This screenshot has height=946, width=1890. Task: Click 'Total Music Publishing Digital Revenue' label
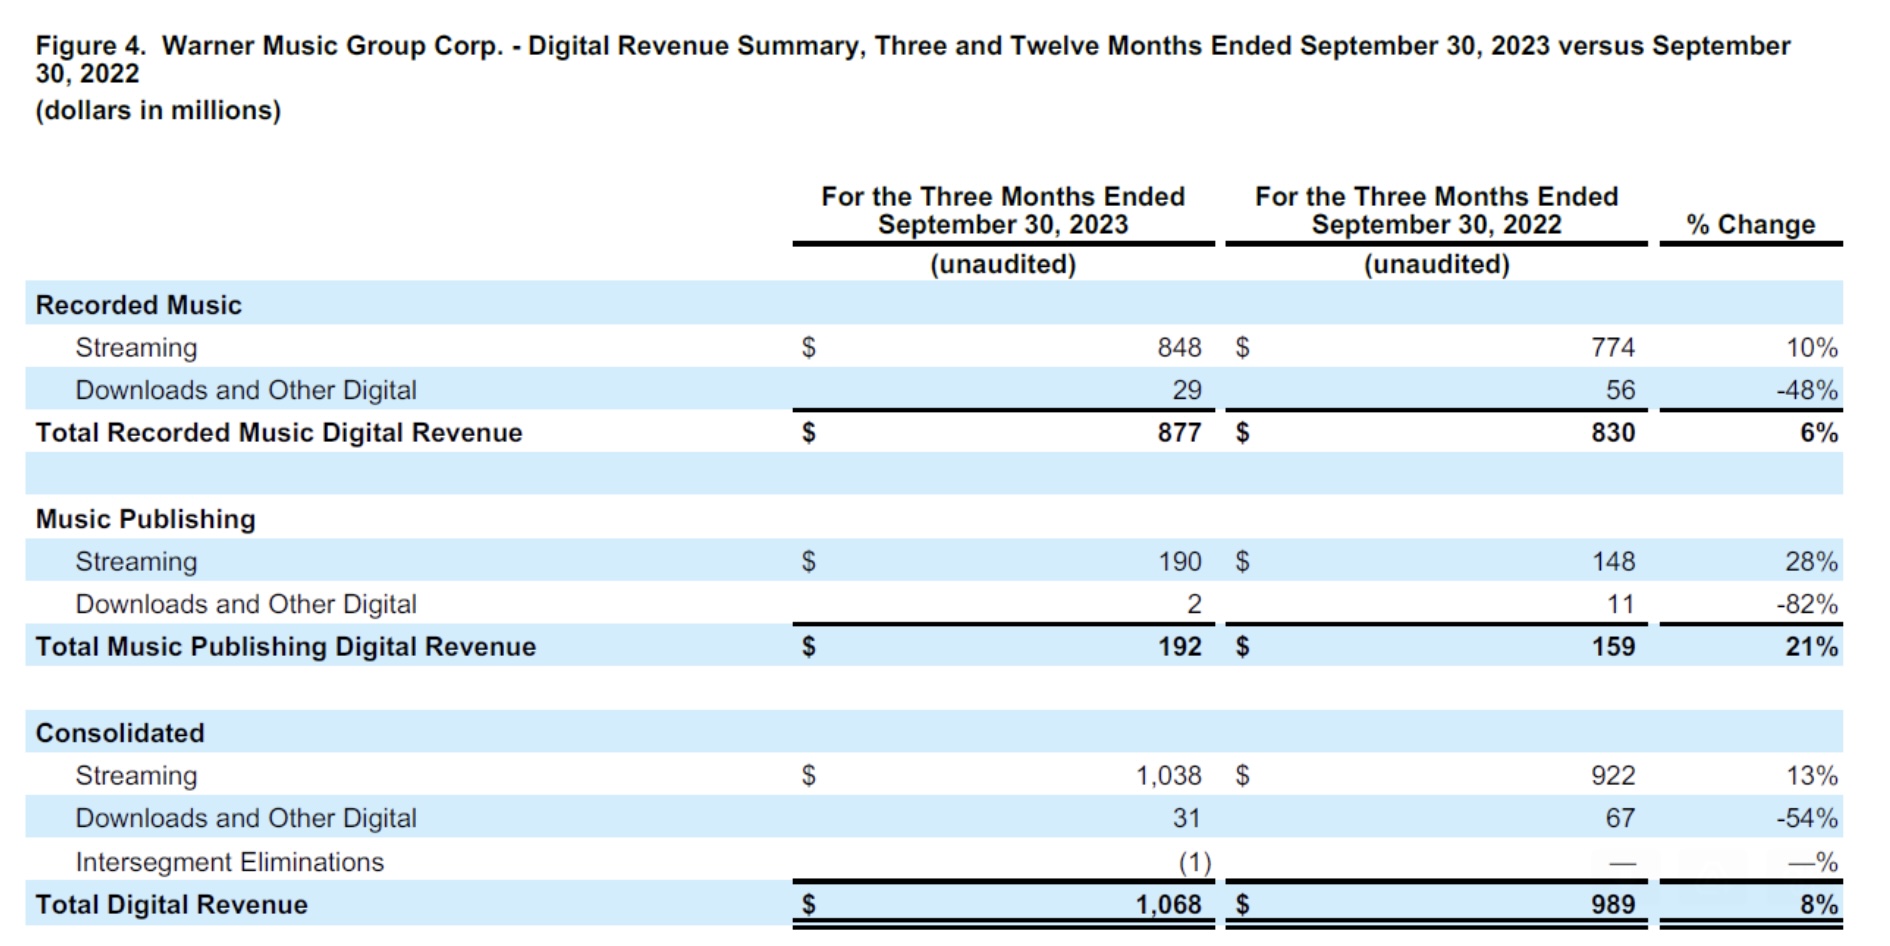point(286,647)
